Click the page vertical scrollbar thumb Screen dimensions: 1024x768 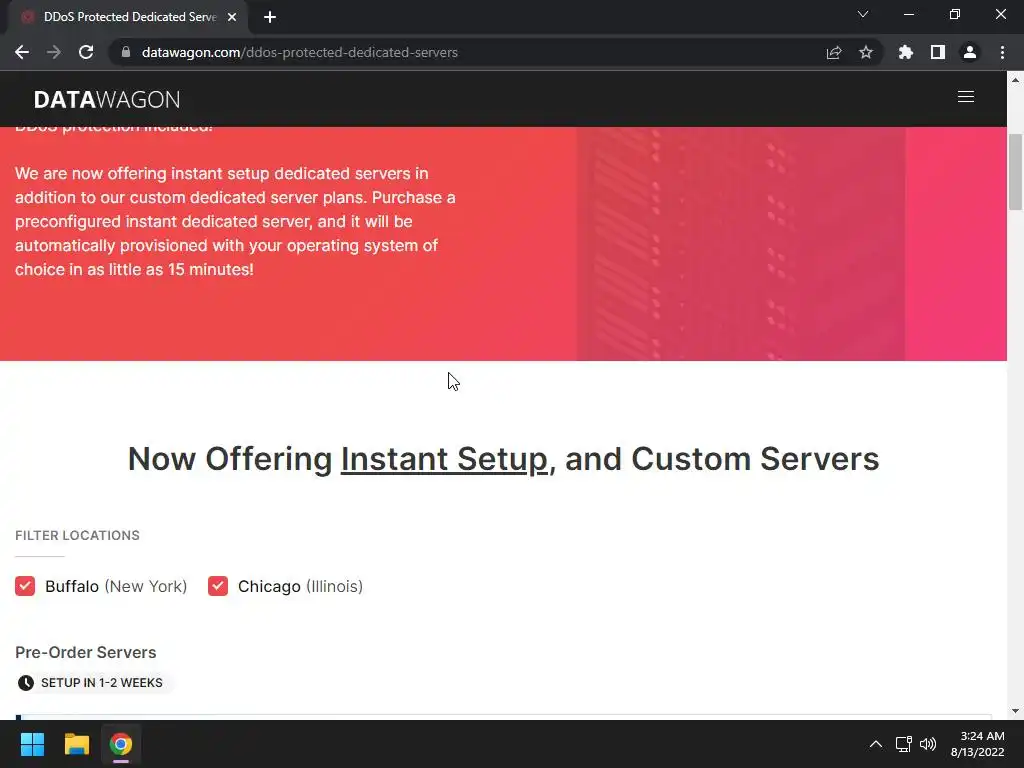pos(1015,172)
